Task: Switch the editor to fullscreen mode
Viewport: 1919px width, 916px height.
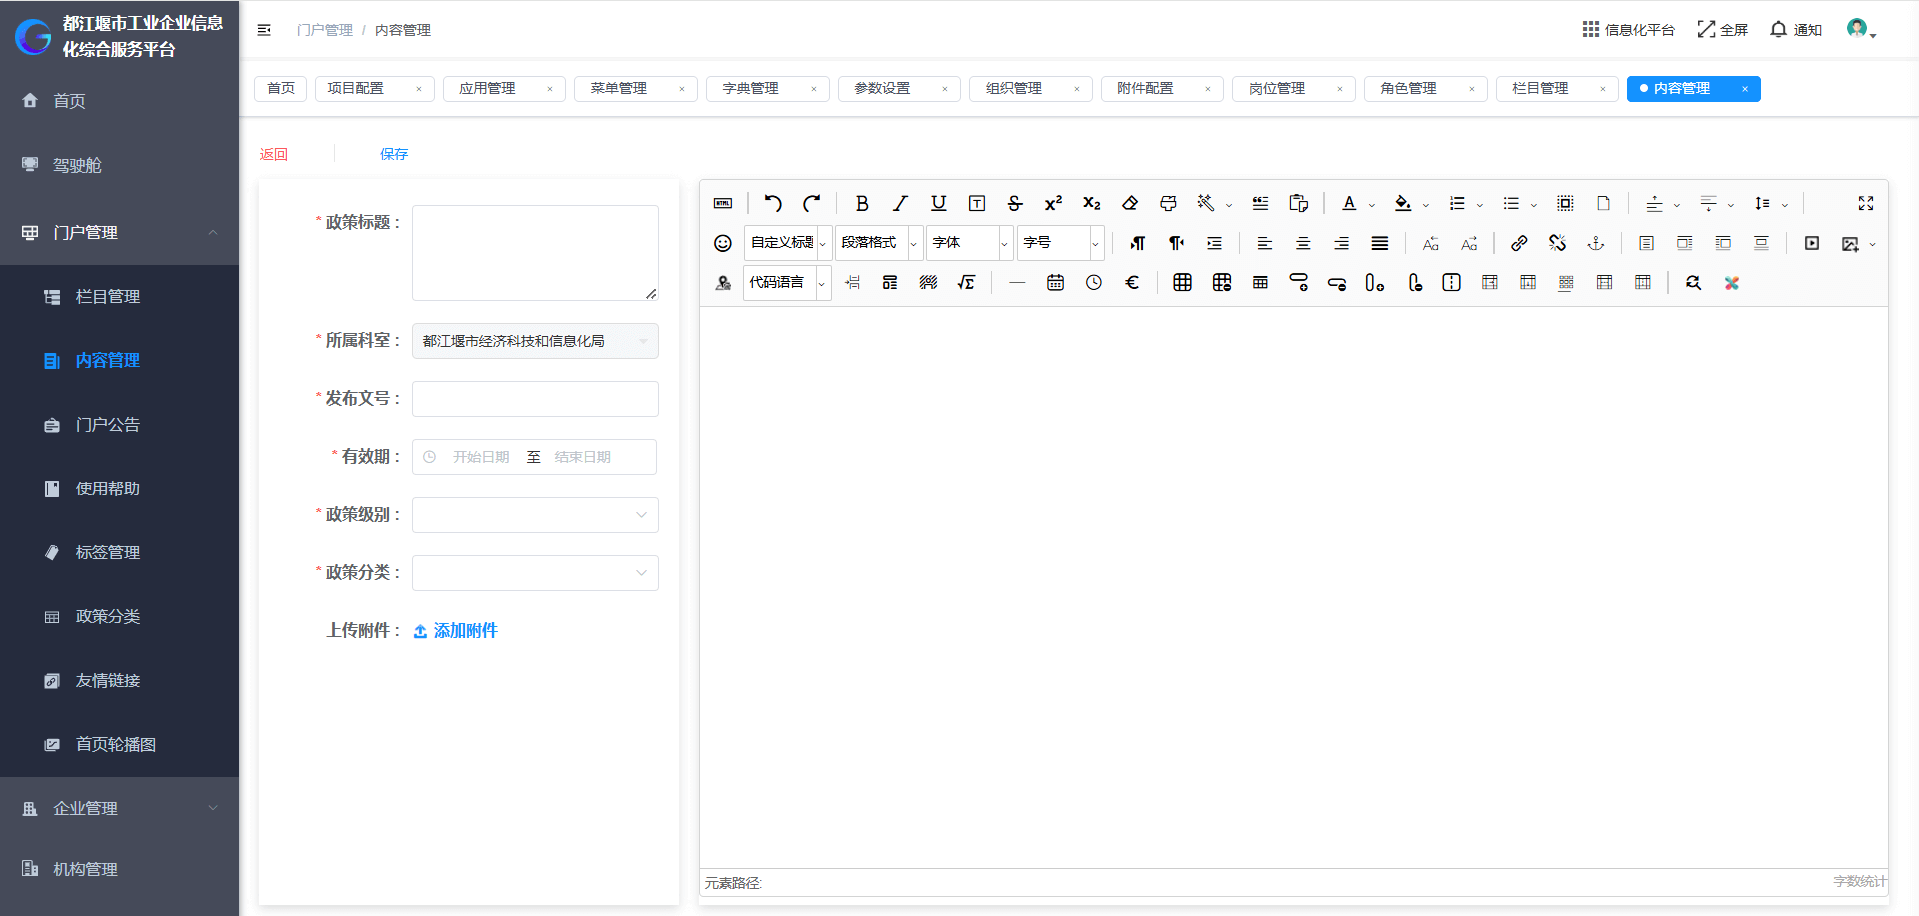Action: click(x=1865, y=204)
